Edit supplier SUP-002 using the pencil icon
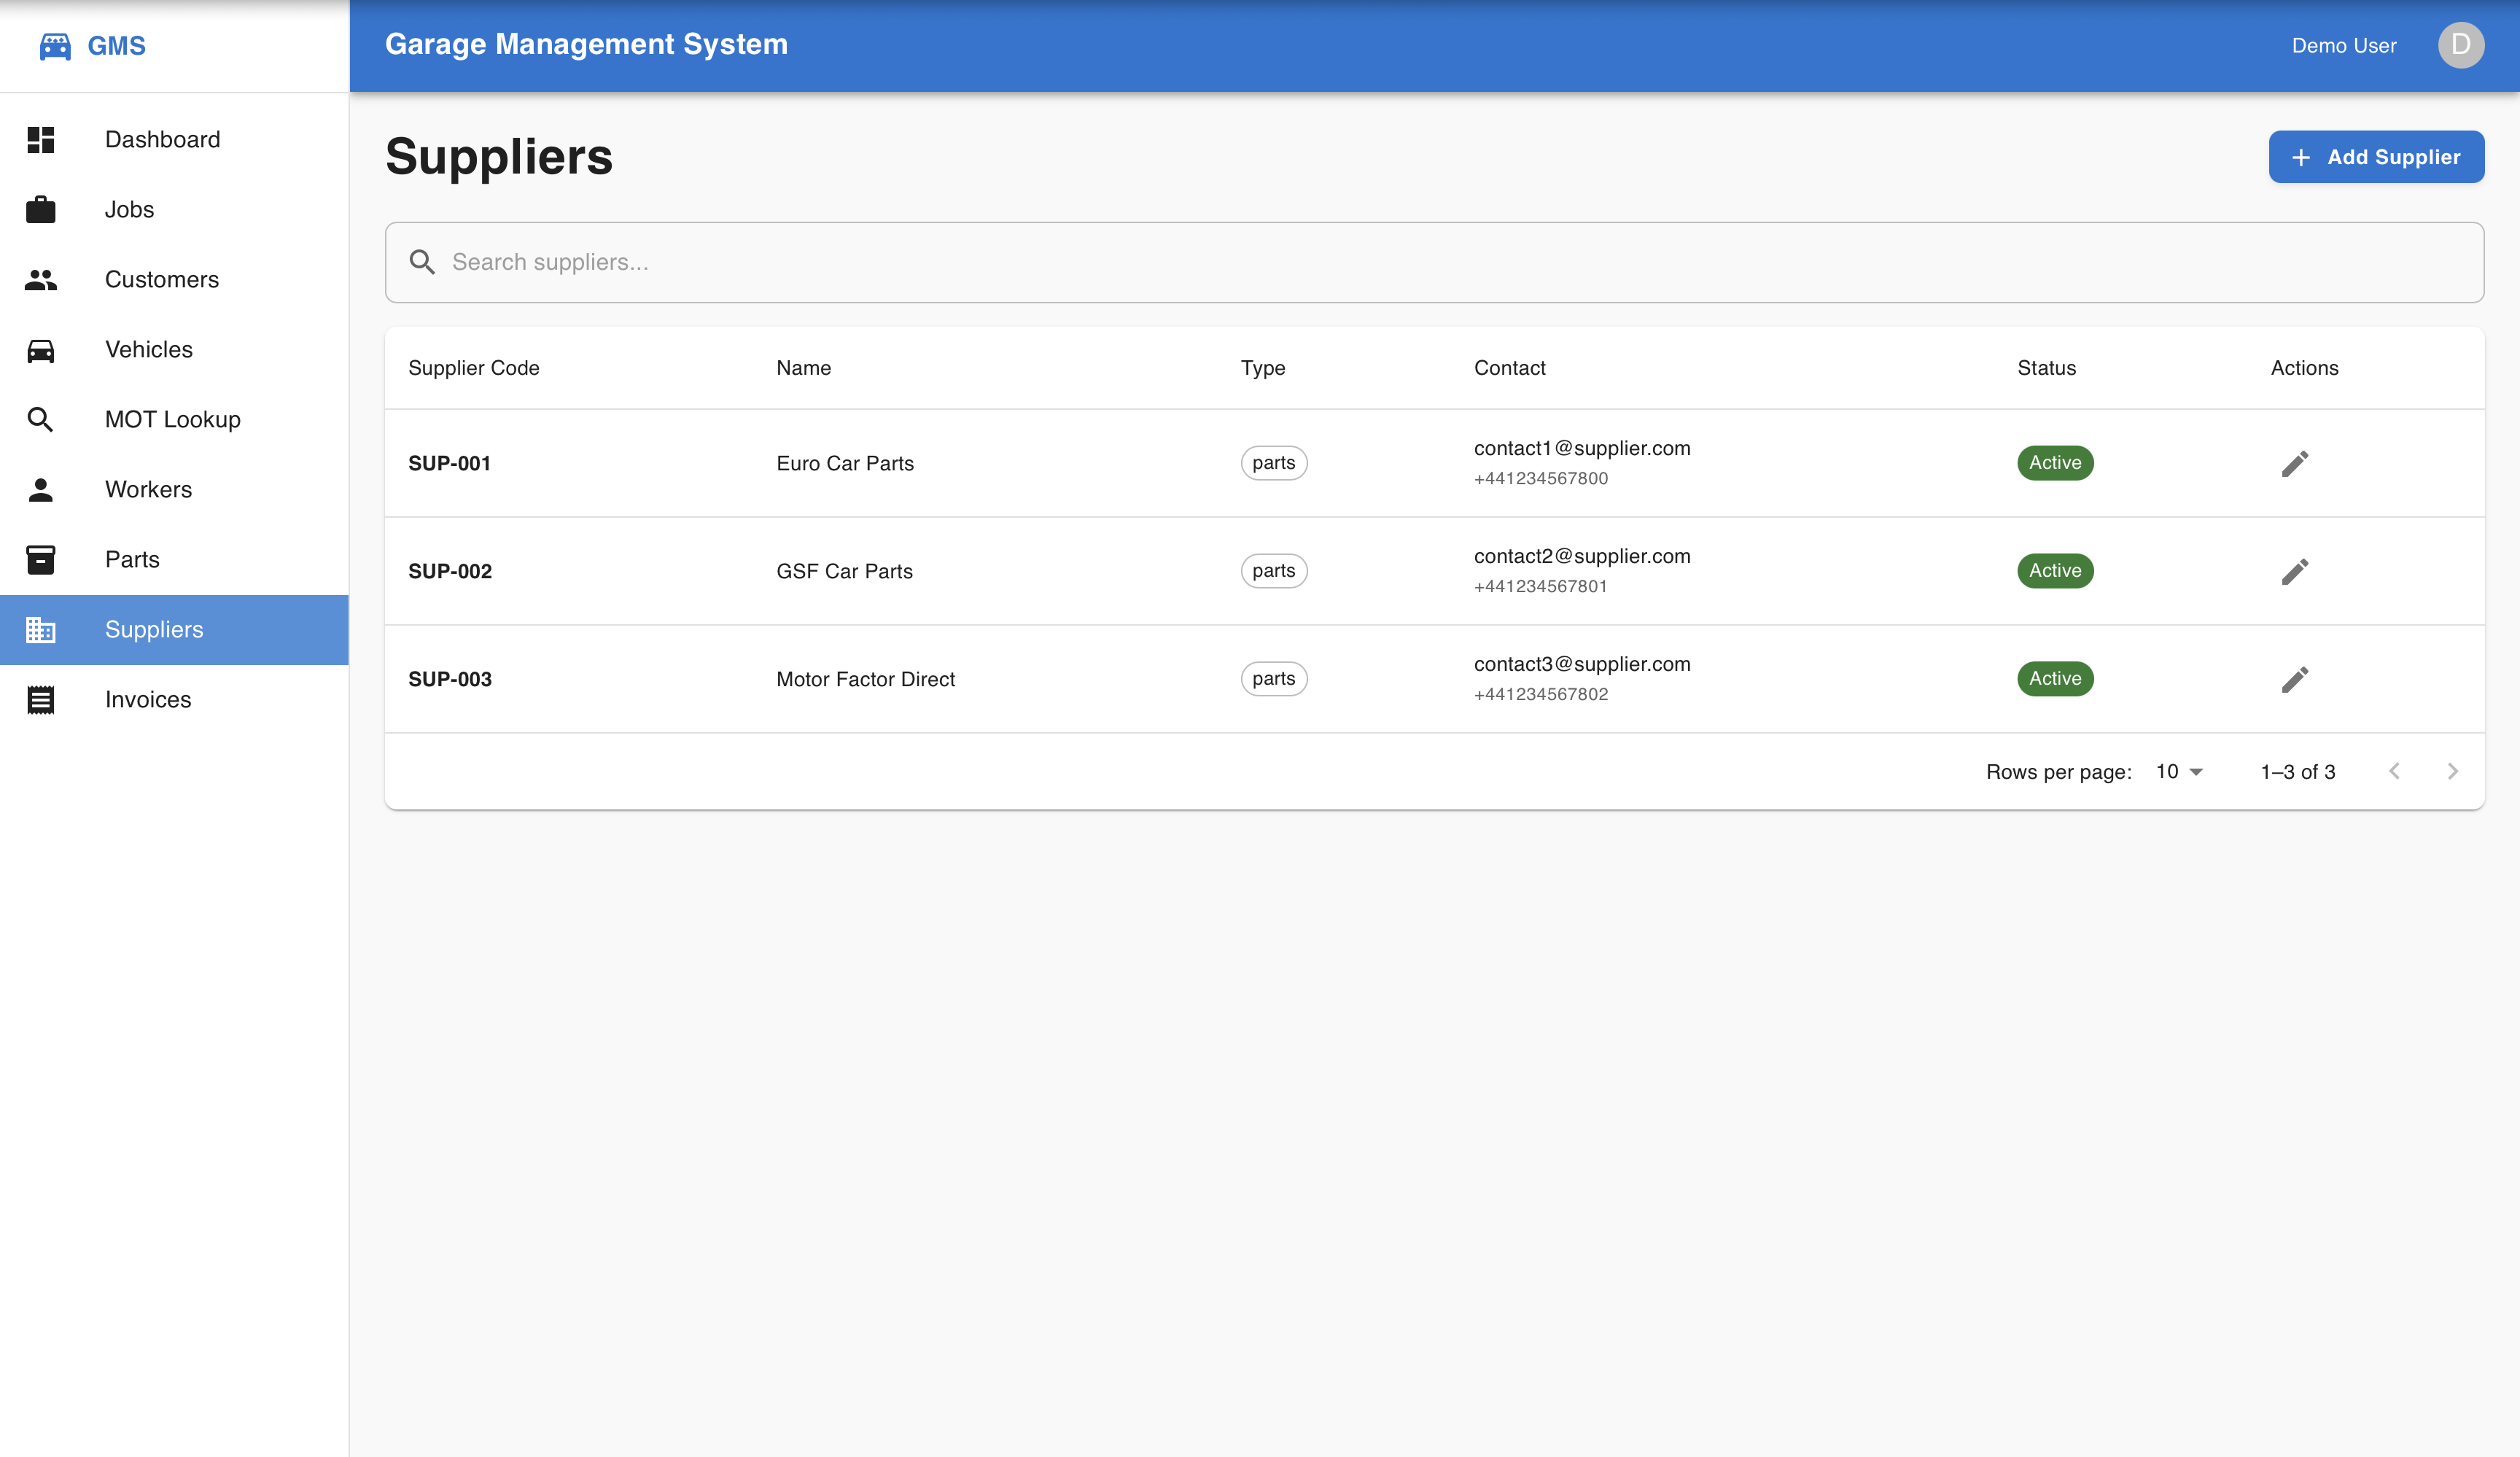This screenshot has height=1457, width=2520. click(2295, 570)
